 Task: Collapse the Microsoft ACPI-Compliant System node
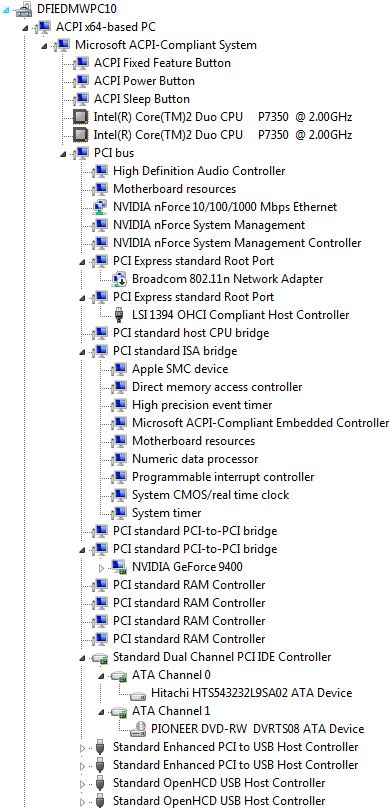coord(44,46)
